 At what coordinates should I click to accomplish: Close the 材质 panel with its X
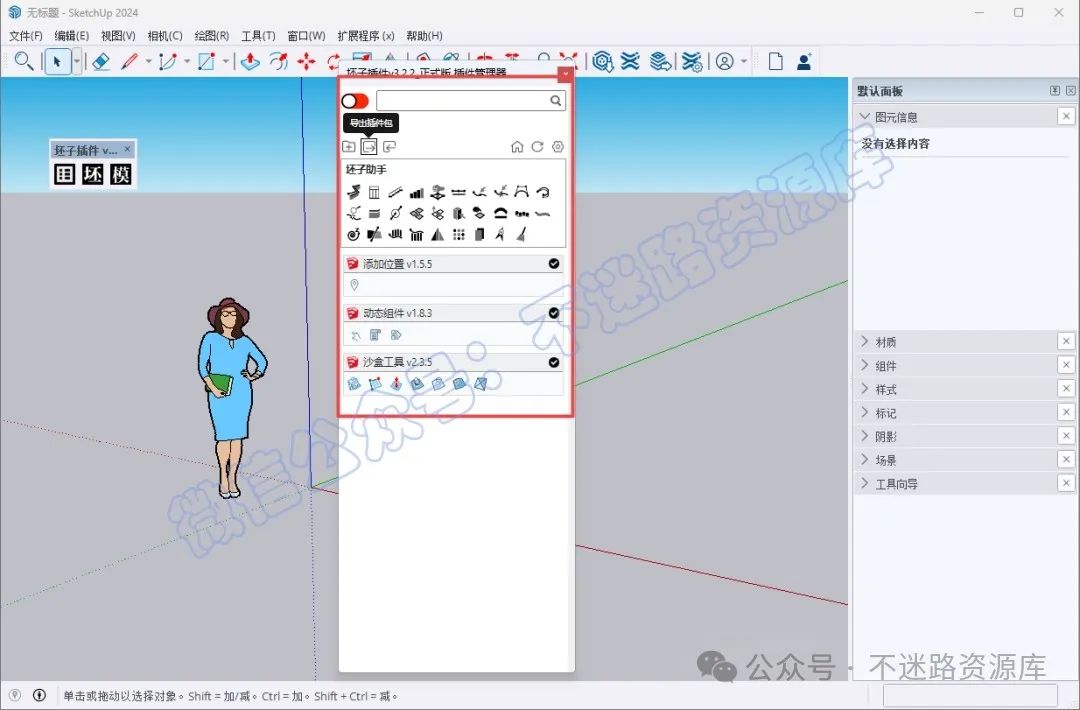pos(1066,342)
